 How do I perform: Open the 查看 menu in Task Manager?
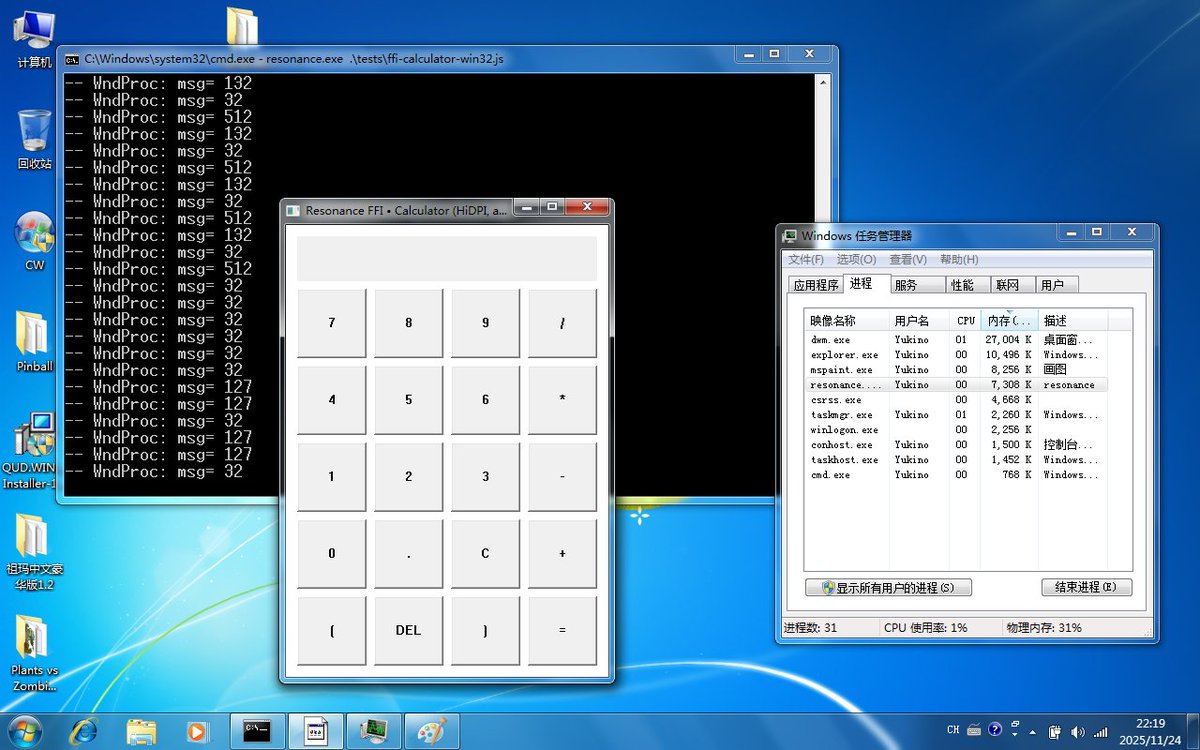906,259
